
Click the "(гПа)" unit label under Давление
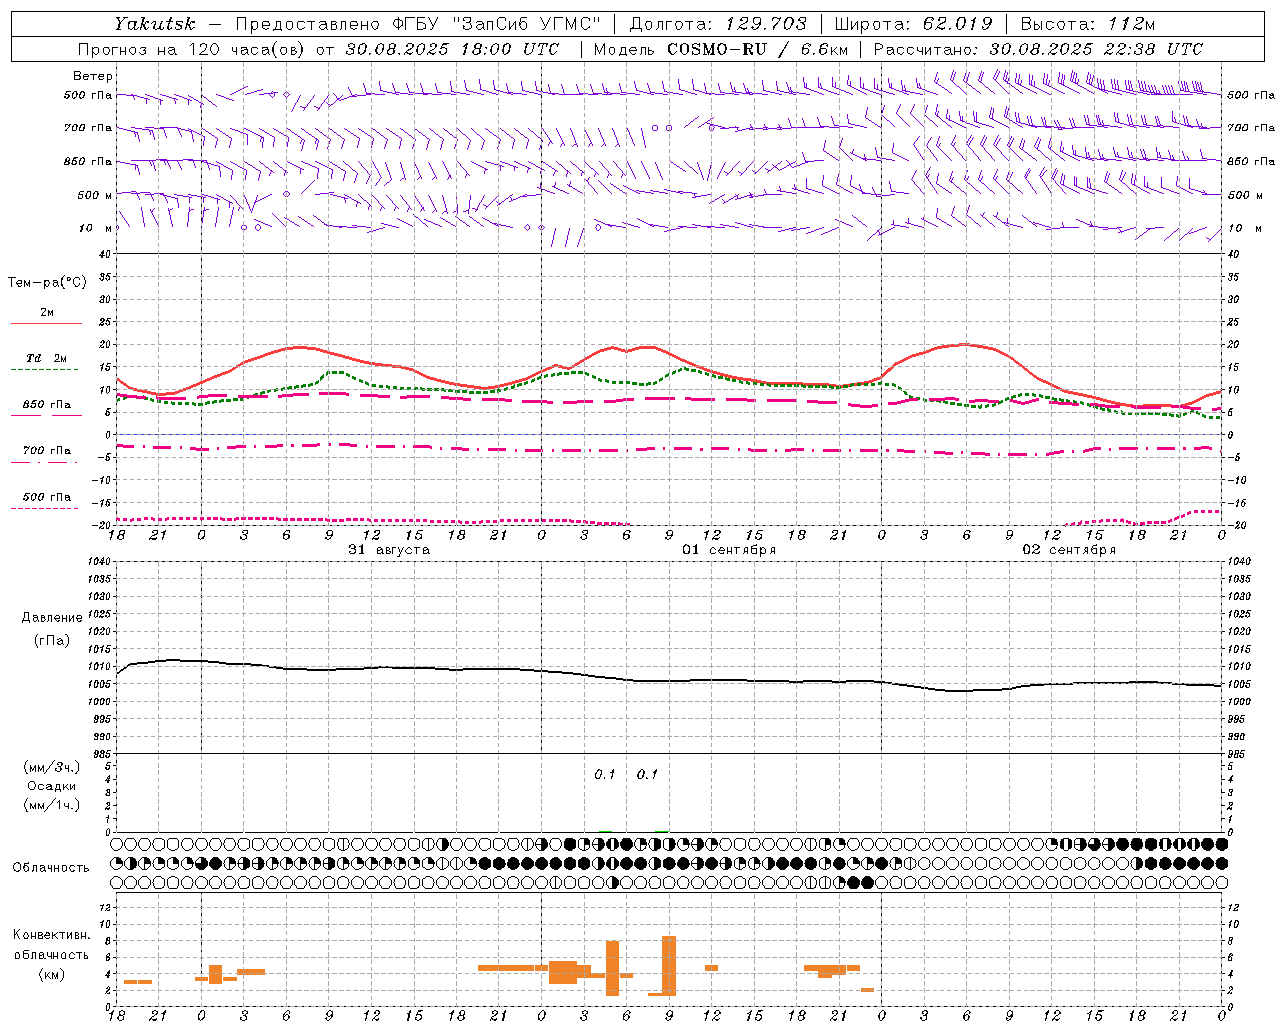tap(52, 641)
